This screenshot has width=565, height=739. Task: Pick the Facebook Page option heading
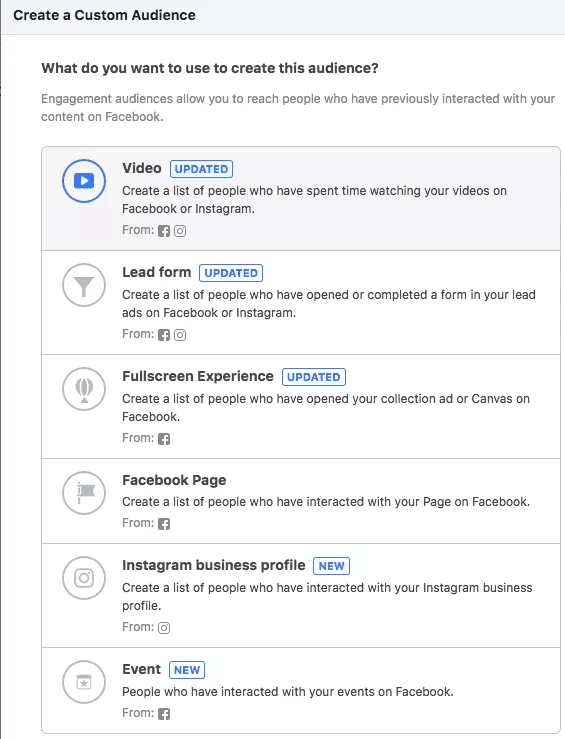(x=174, y=480)
